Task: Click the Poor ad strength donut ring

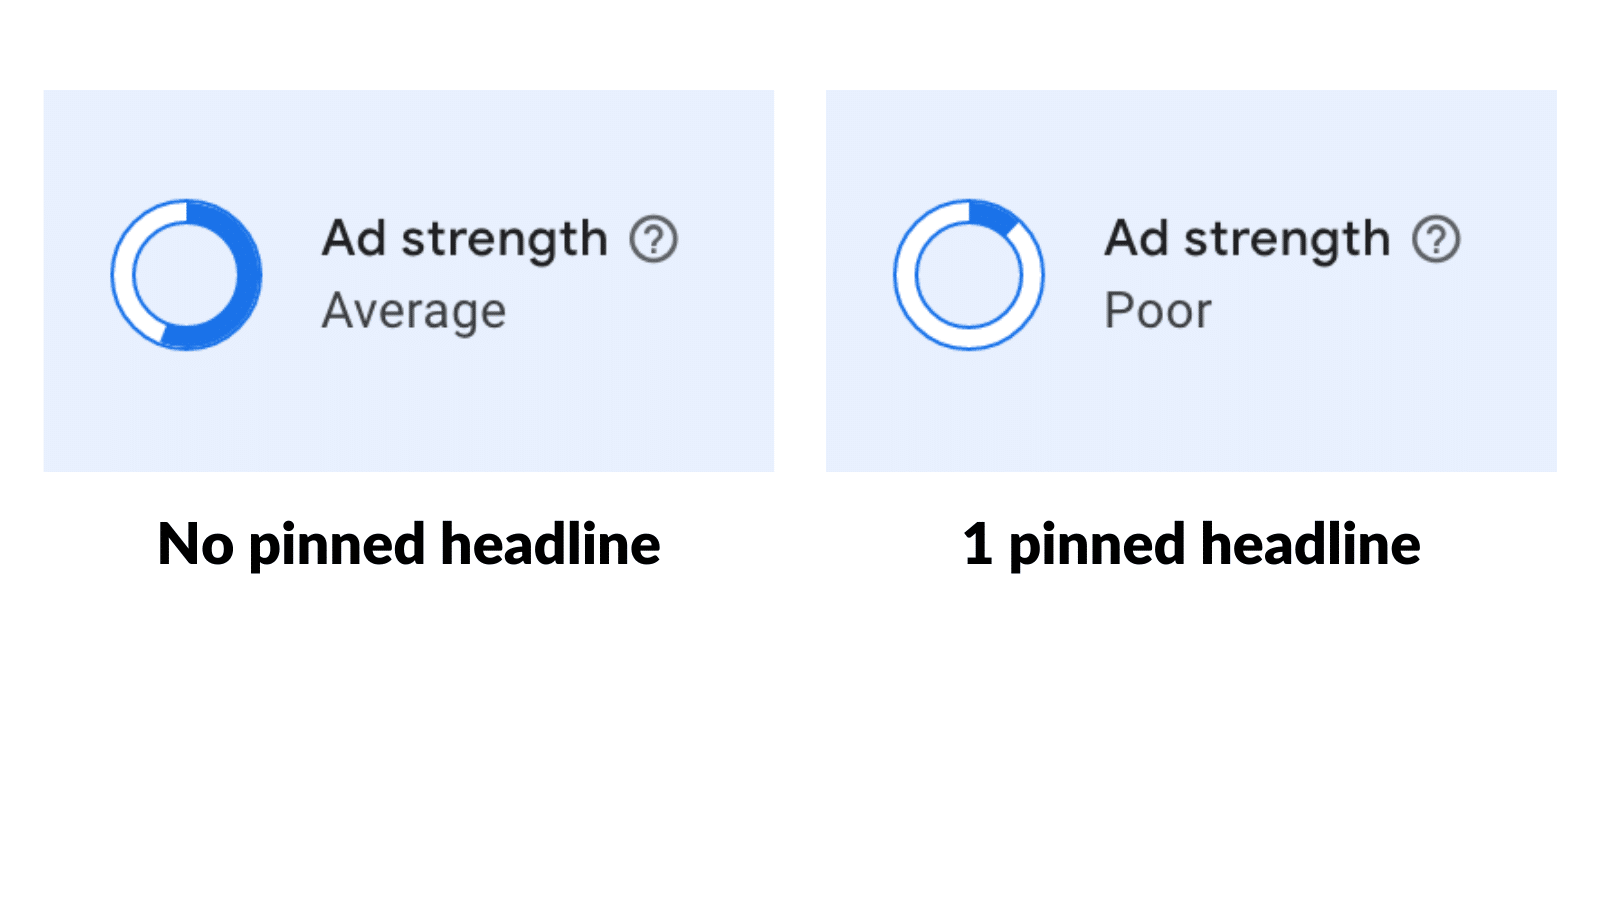Action: [x=969, y=275]
